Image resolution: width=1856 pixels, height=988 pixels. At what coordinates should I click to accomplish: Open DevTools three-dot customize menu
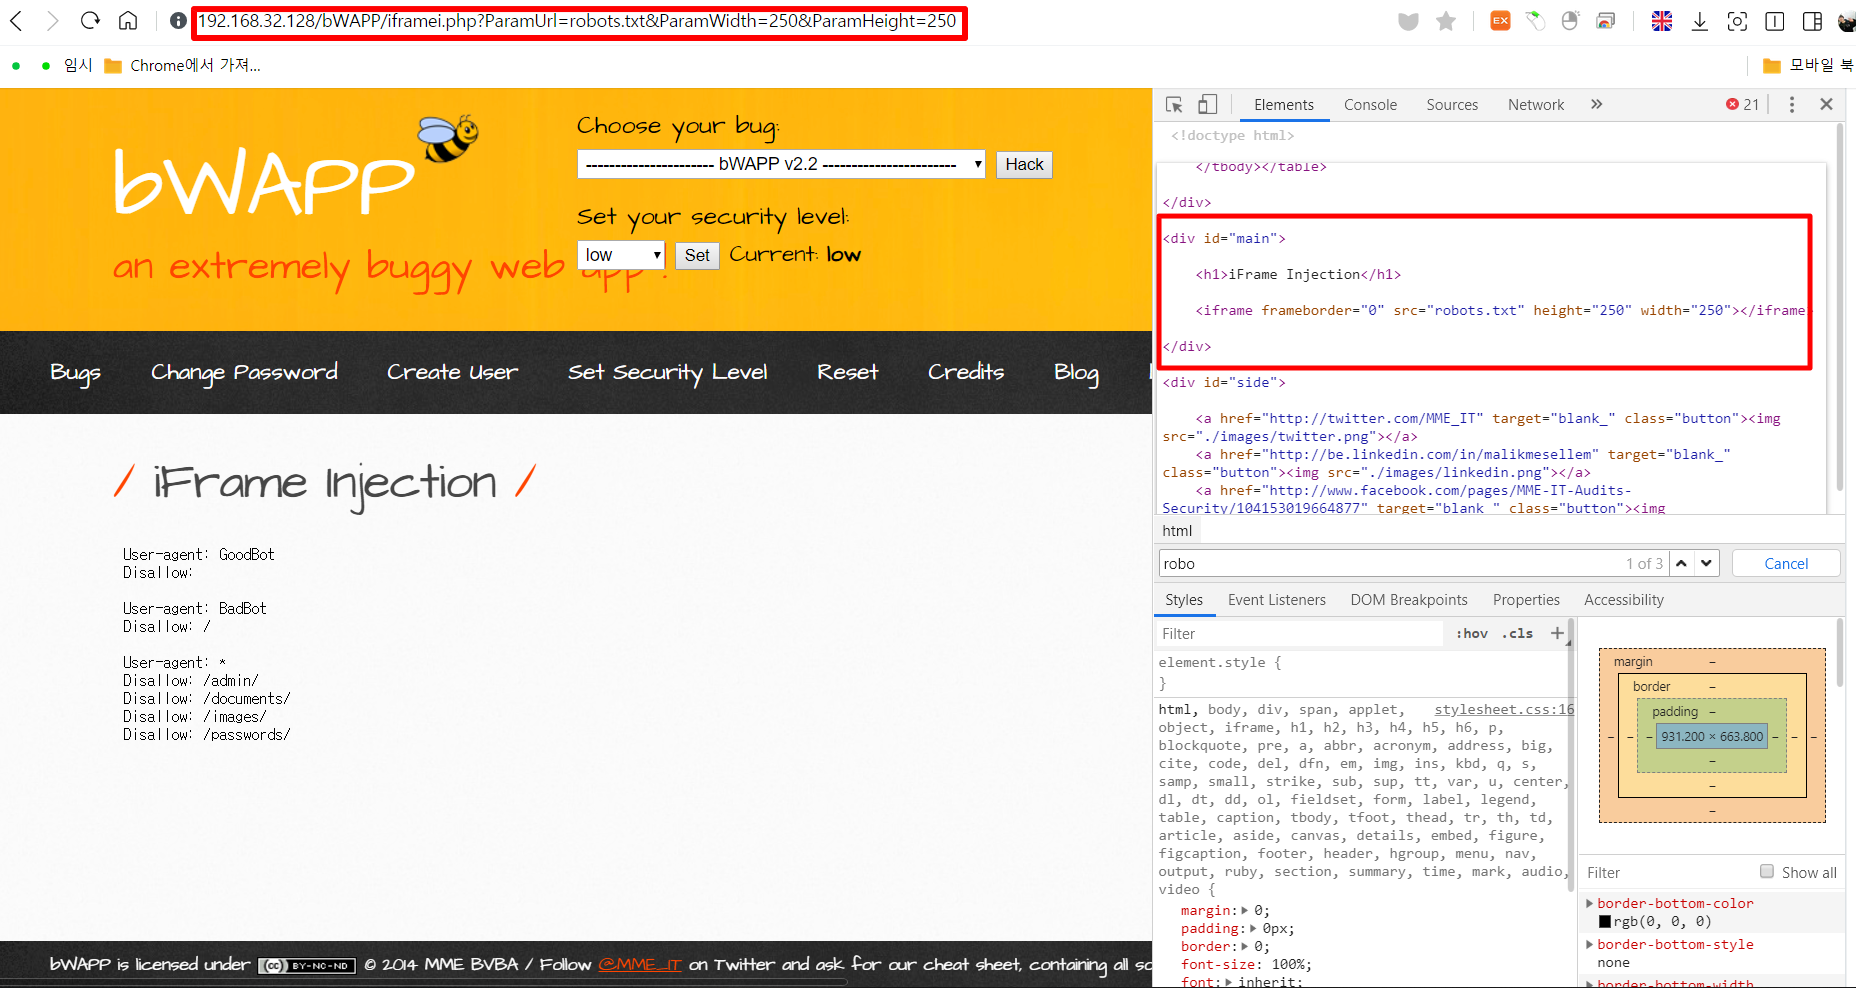1792,104
